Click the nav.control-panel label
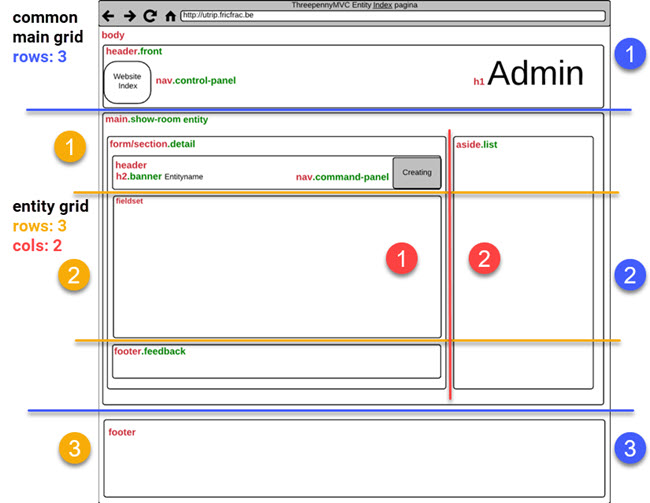This screenshot has width=650, height=503. pos(196,80)
